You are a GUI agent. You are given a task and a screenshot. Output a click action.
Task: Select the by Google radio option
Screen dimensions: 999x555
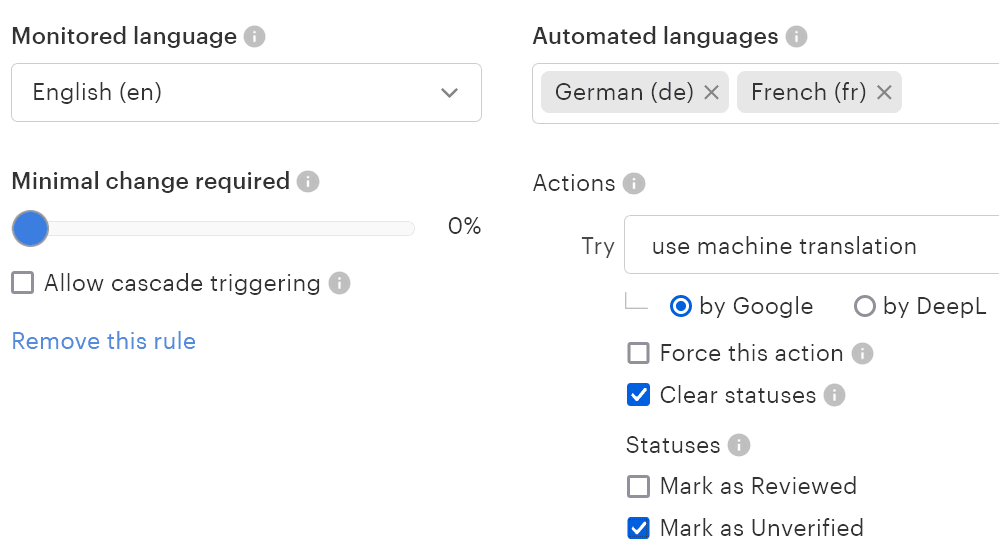(x=681, y=307)
